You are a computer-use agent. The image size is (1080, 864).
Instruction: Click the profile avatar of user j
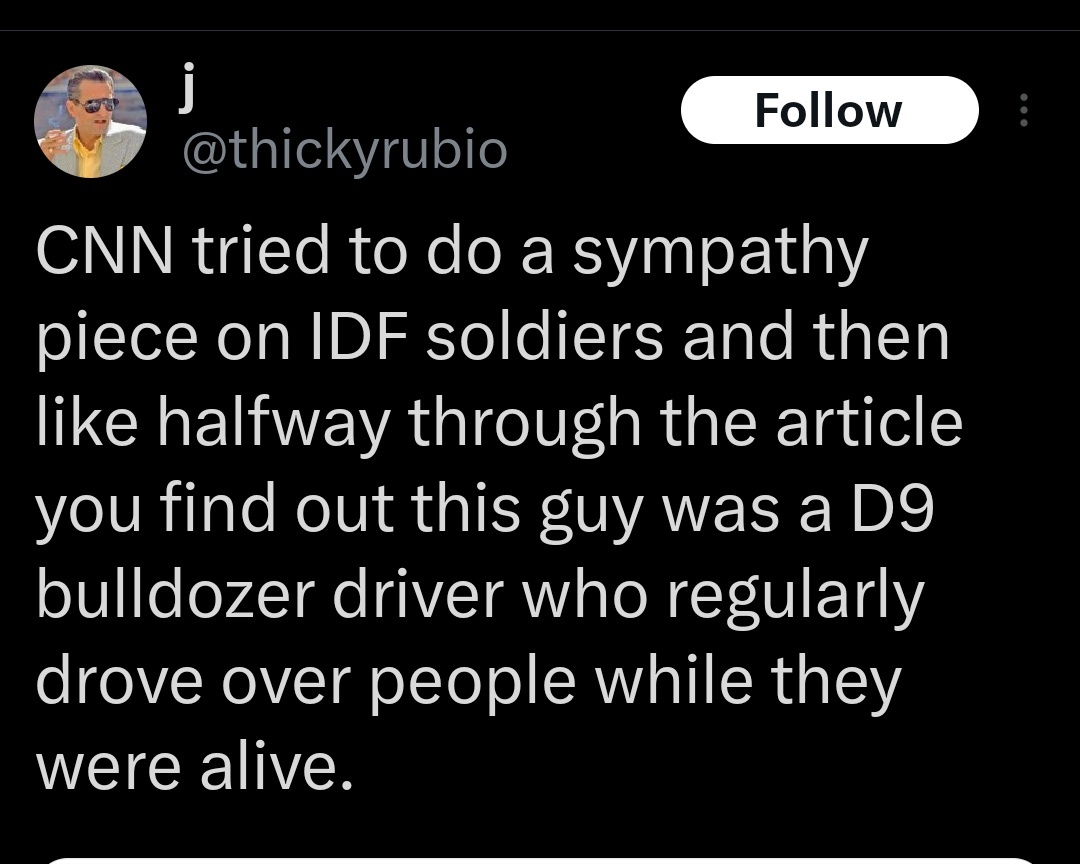(x=90, y=121)
